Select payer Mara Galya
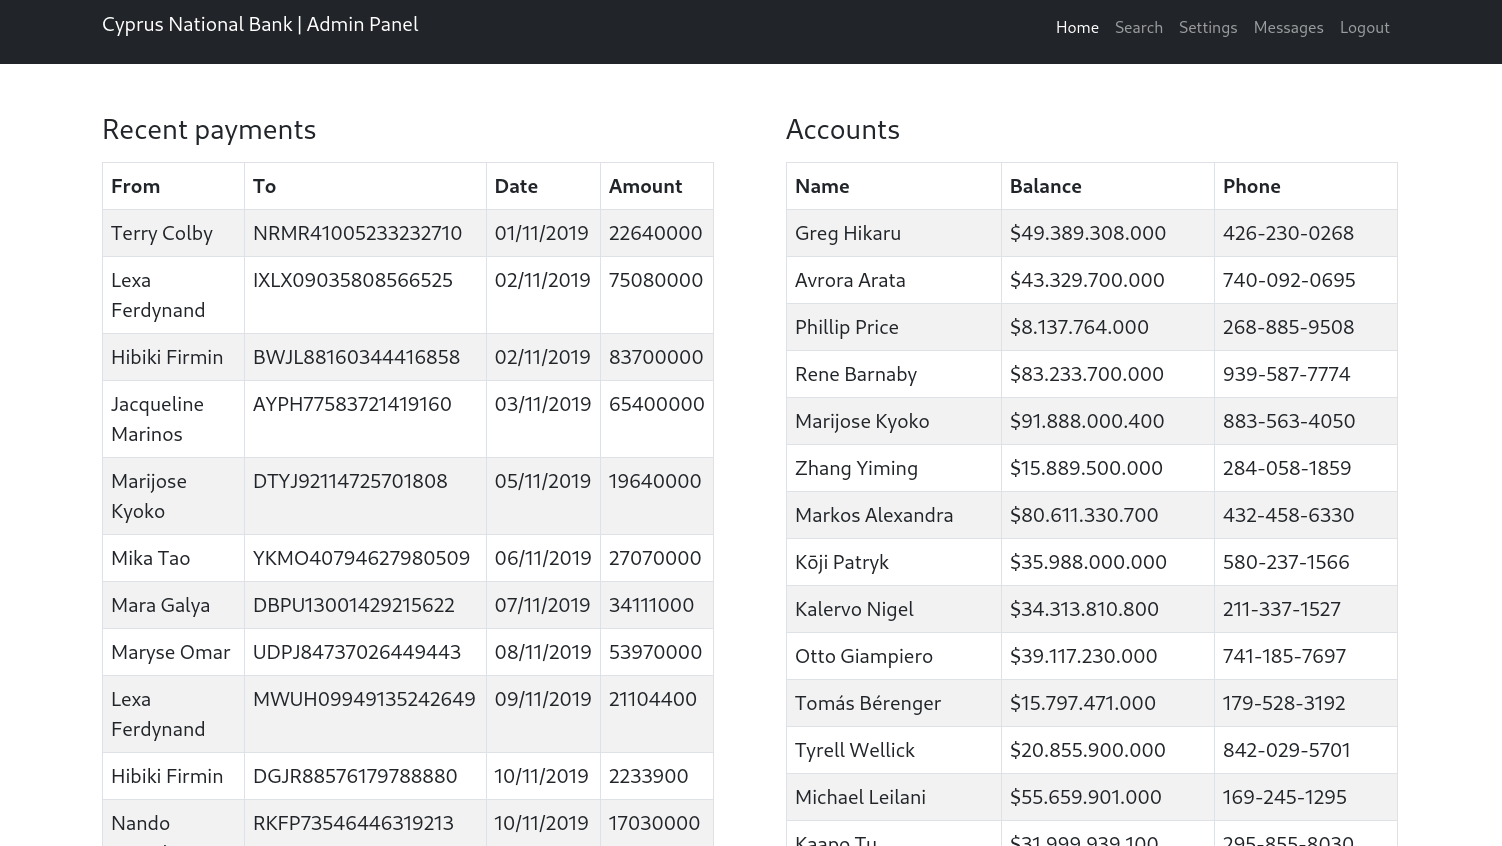 tap(160, 605)
